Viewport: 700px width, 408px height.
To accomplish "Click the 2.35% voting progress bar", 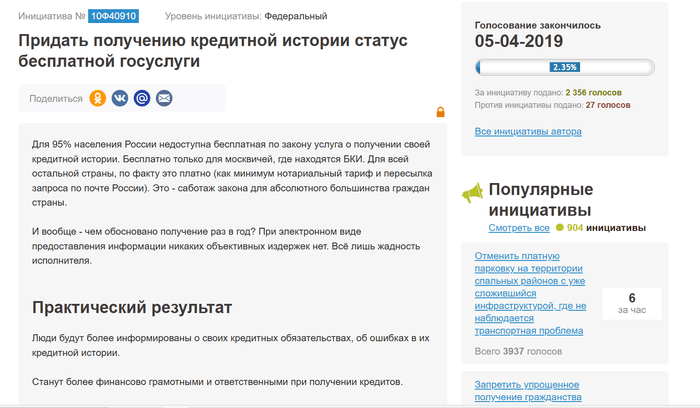I will [564, 68].
